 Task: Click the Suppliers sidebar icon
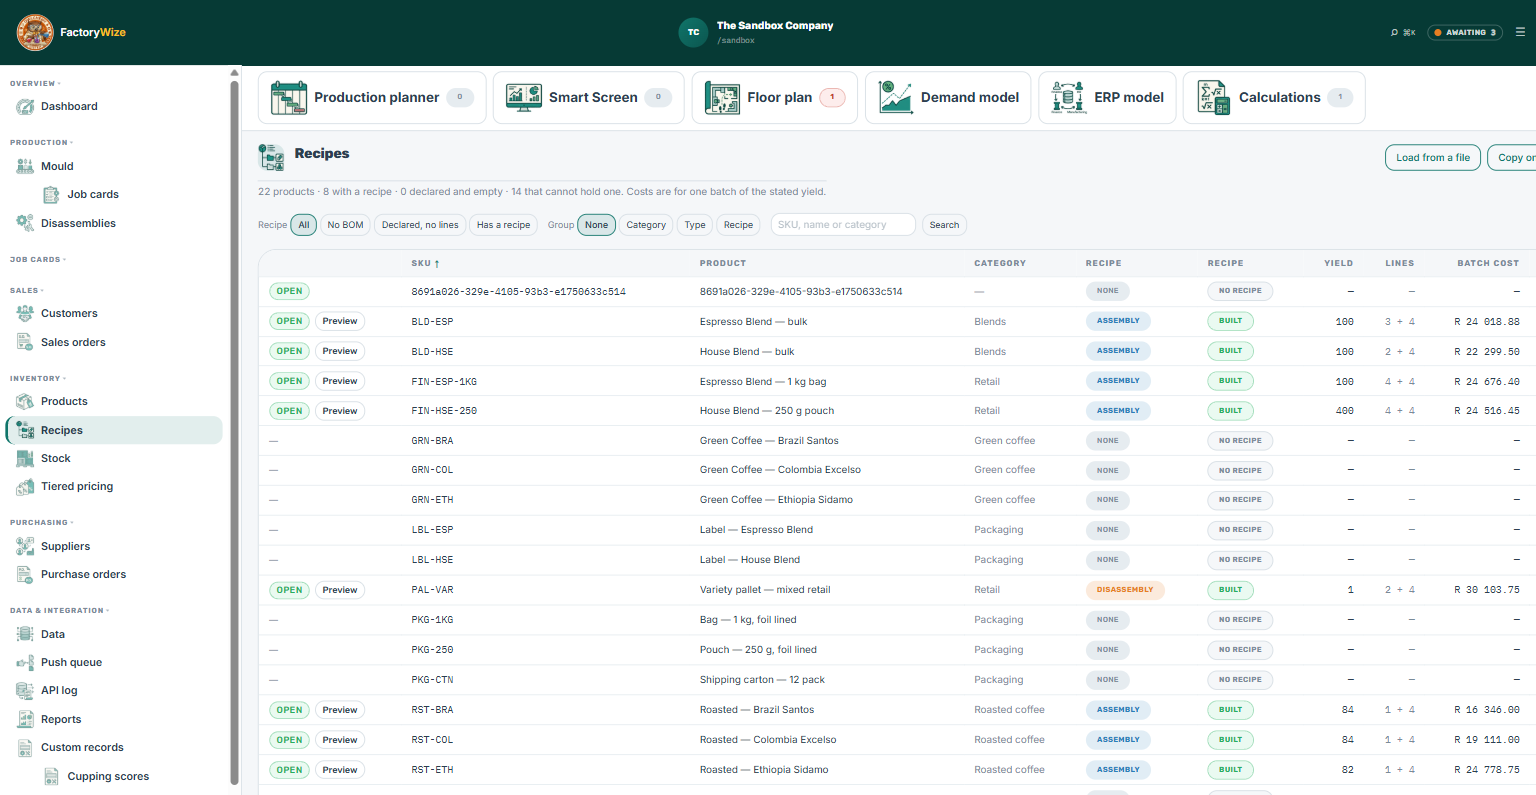25,546
